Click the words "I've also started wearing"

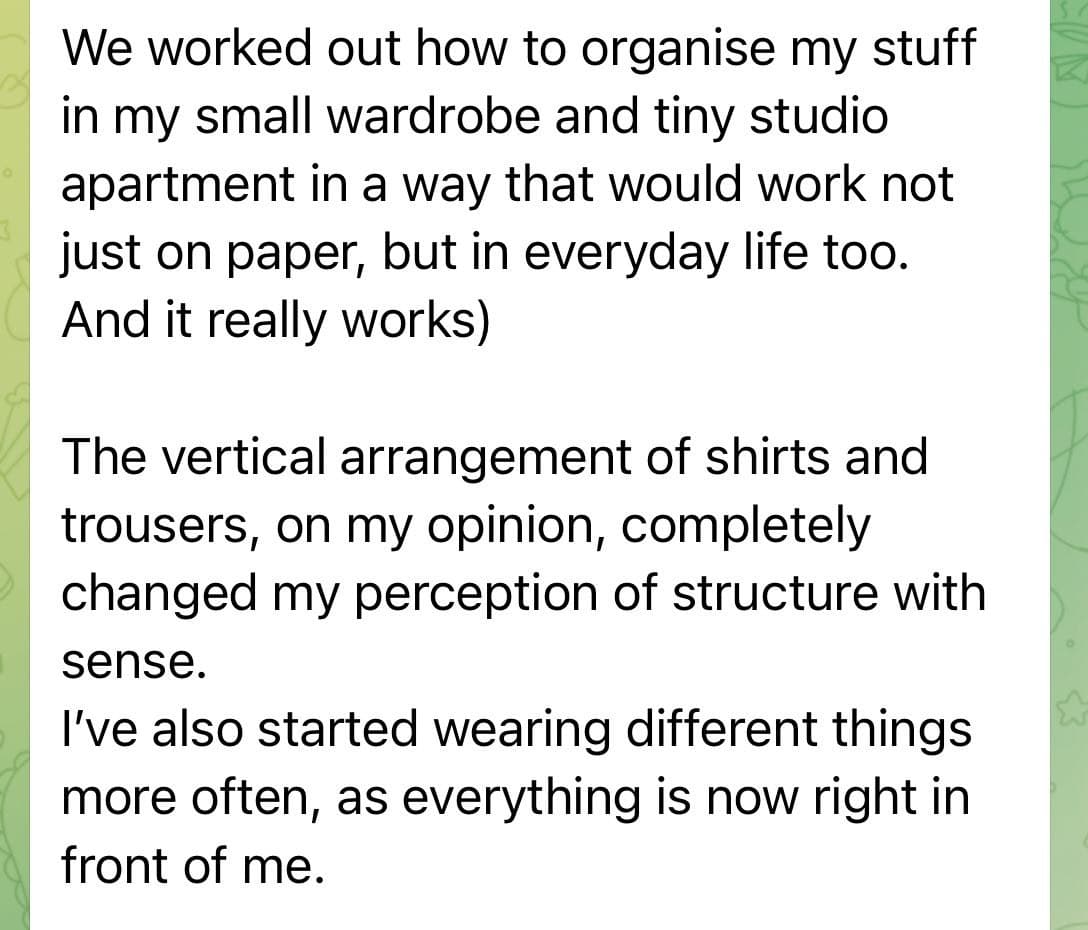pyautogui.click(x=336, y=729)
